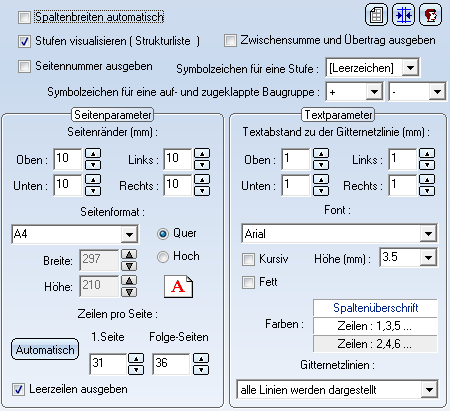Decrease Seitenränder Rechts value
Screen dimensions: 450x411
point(202,191)
